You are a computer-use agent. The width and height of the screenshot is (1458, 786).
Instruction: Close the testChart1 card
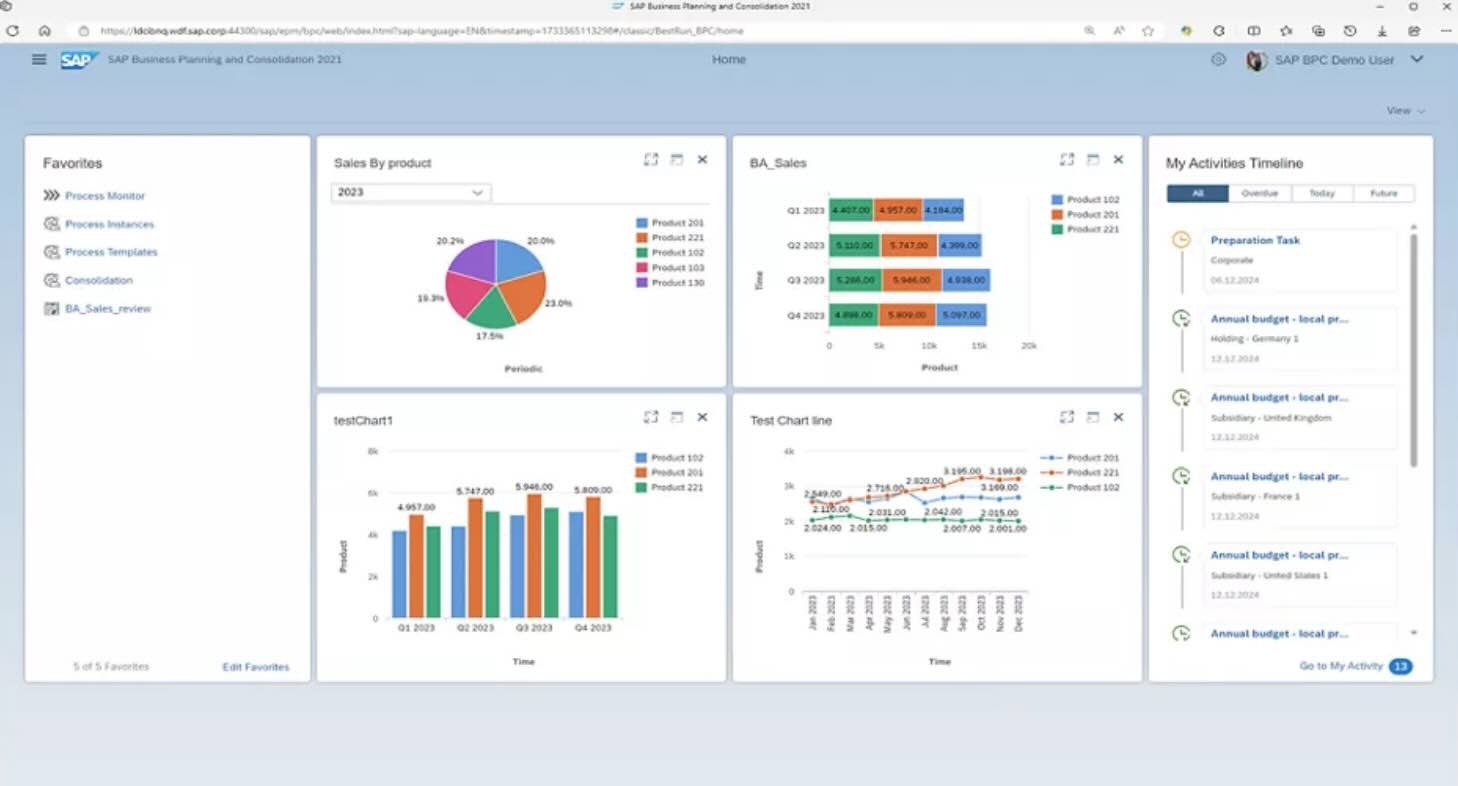[x=702, y=417]
